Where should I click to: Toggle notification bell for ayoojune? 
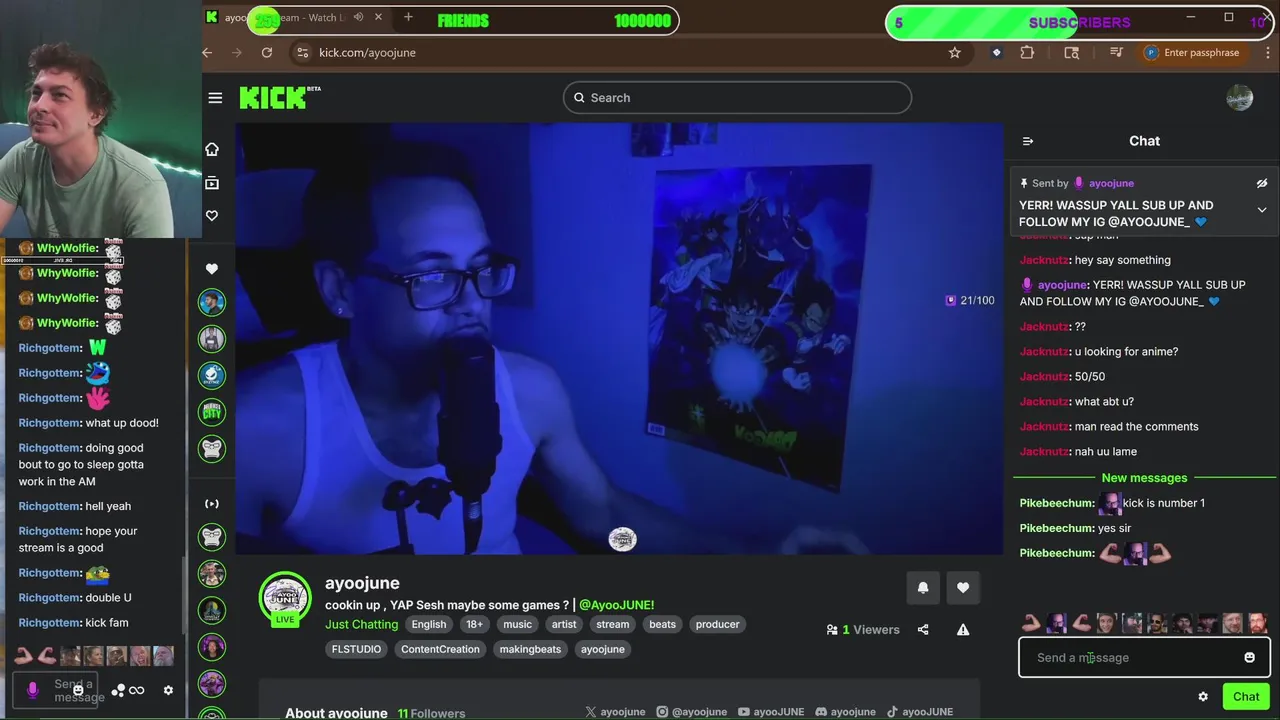click(x=923, y=588)
